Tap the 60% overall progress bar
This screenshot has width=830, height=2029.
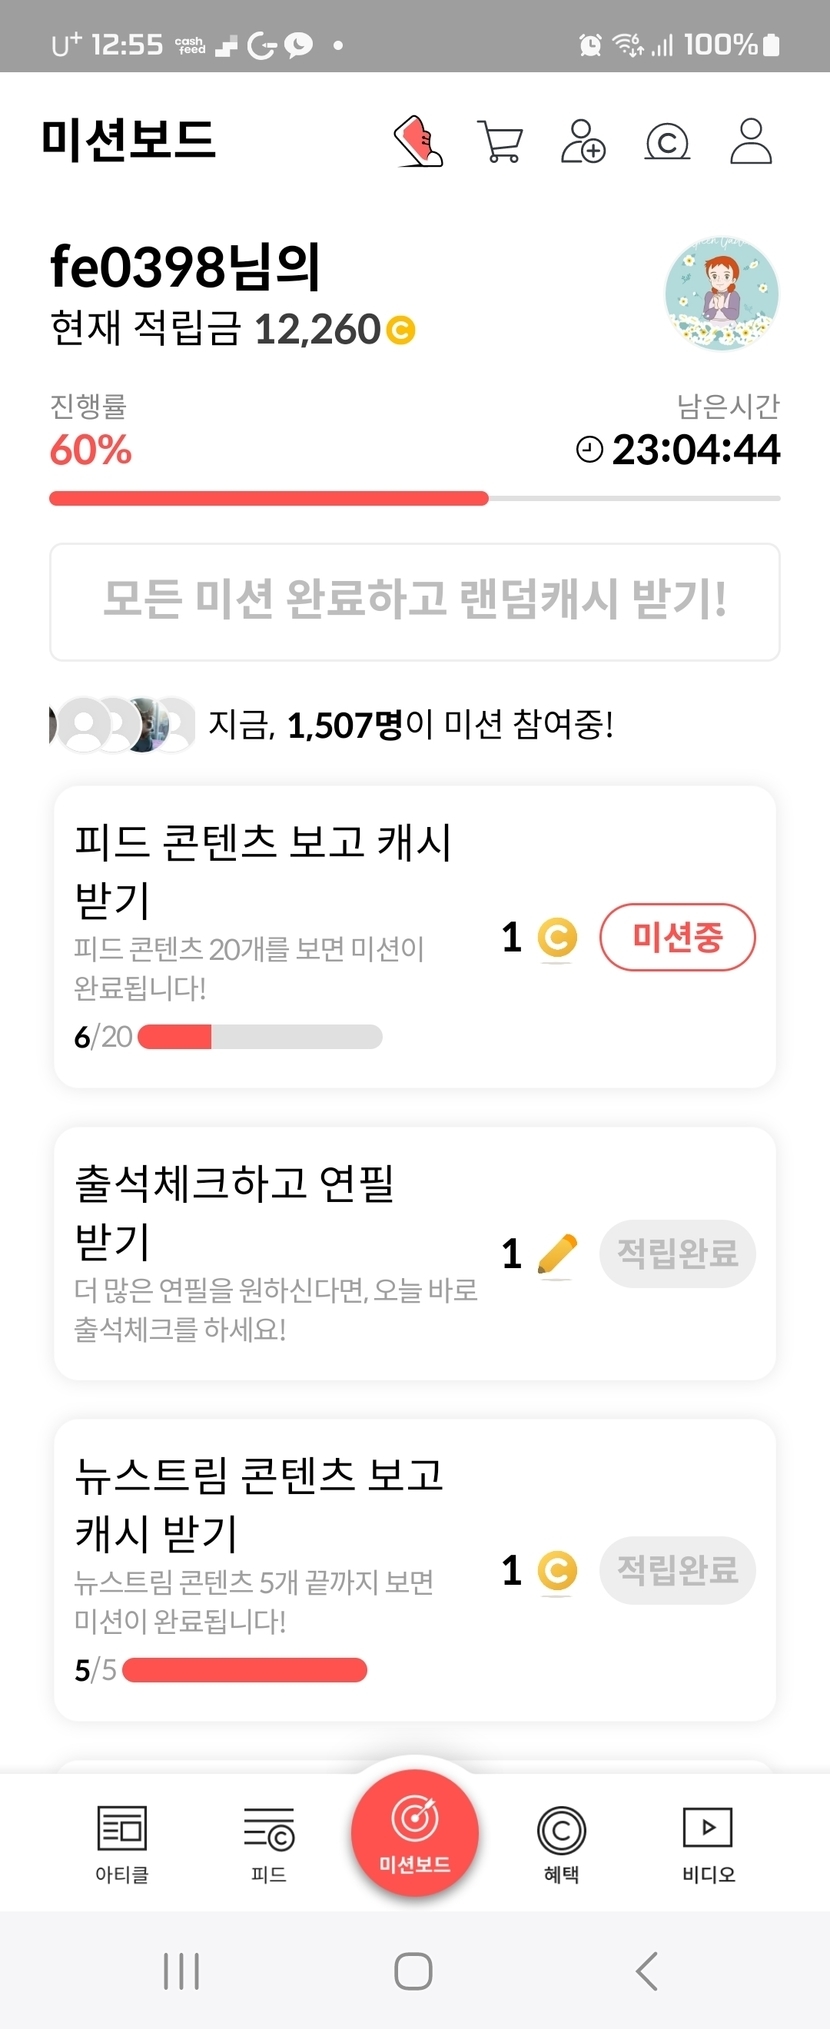(415, 498)
